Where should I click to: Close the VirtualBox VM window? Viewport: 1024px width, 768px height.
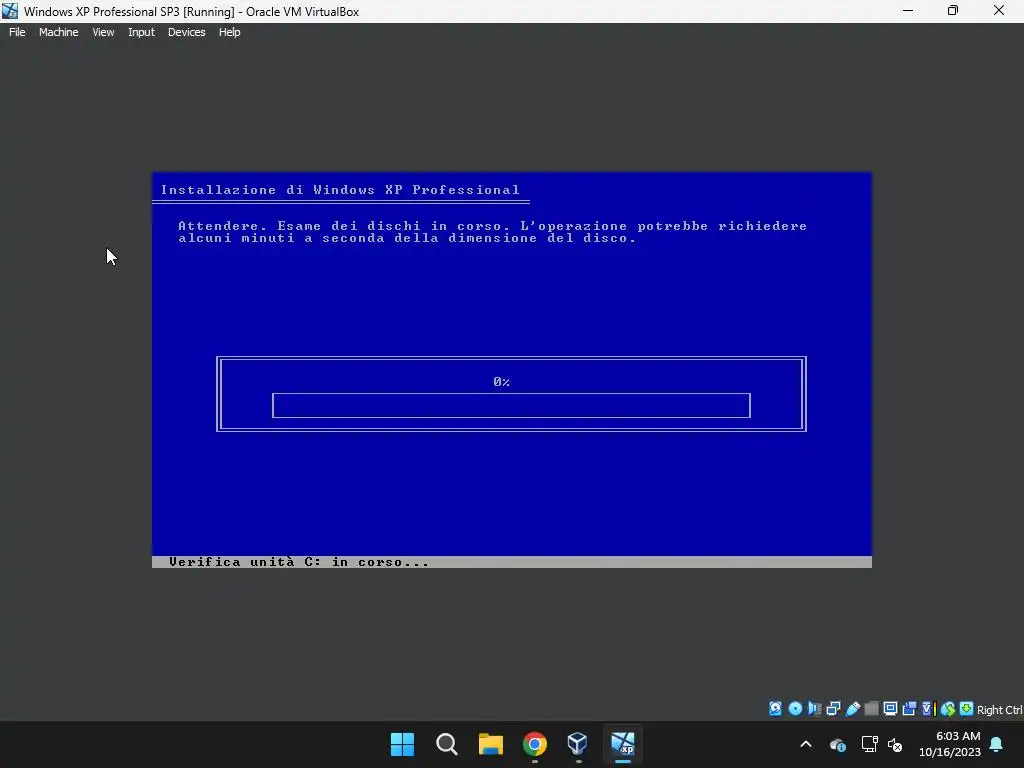point(999,11)
